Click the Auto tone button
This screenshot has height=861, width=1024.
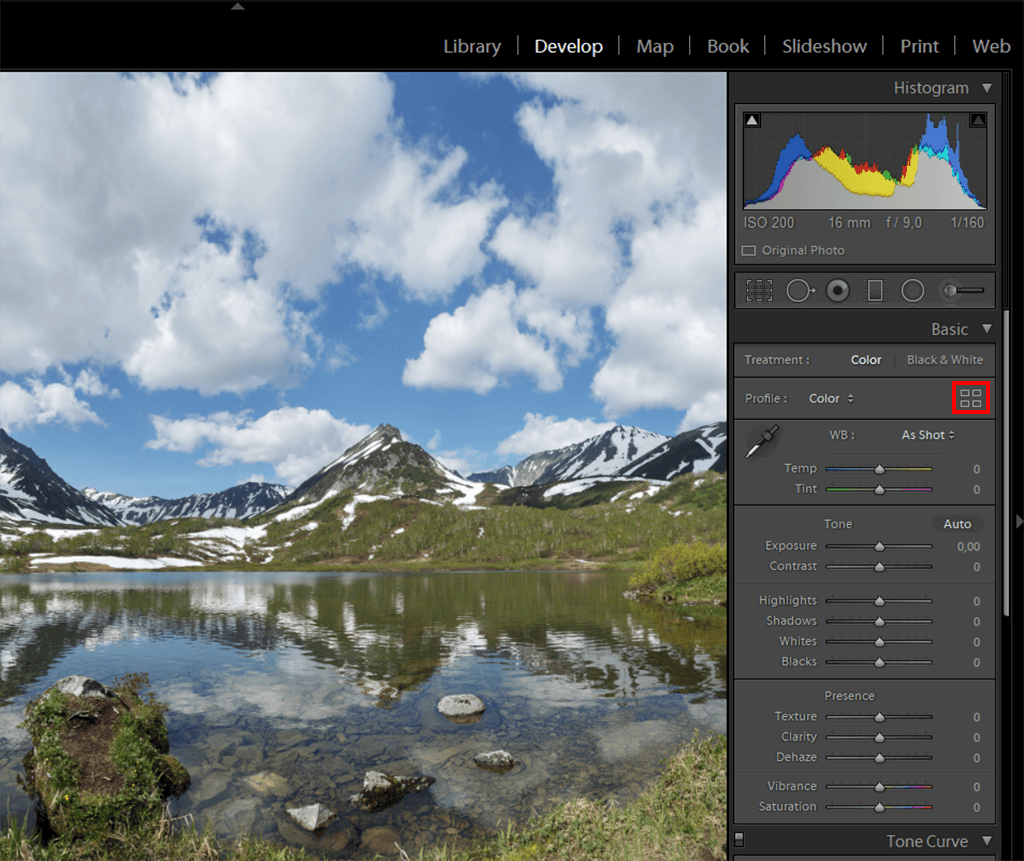[x=957, y=524]
